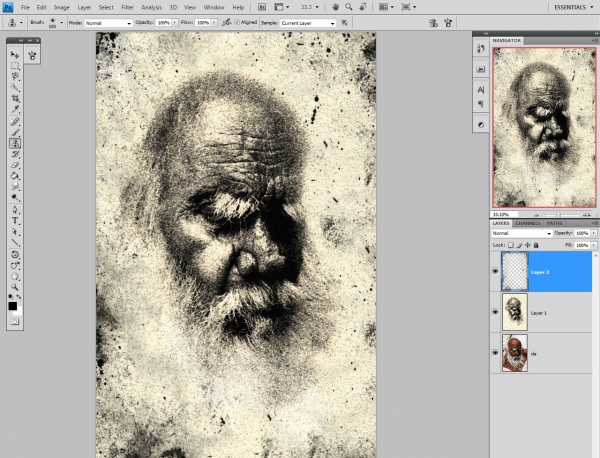Toggle lock all for the layer
Screen dimensions: 600x458
(x=536, y=245)
